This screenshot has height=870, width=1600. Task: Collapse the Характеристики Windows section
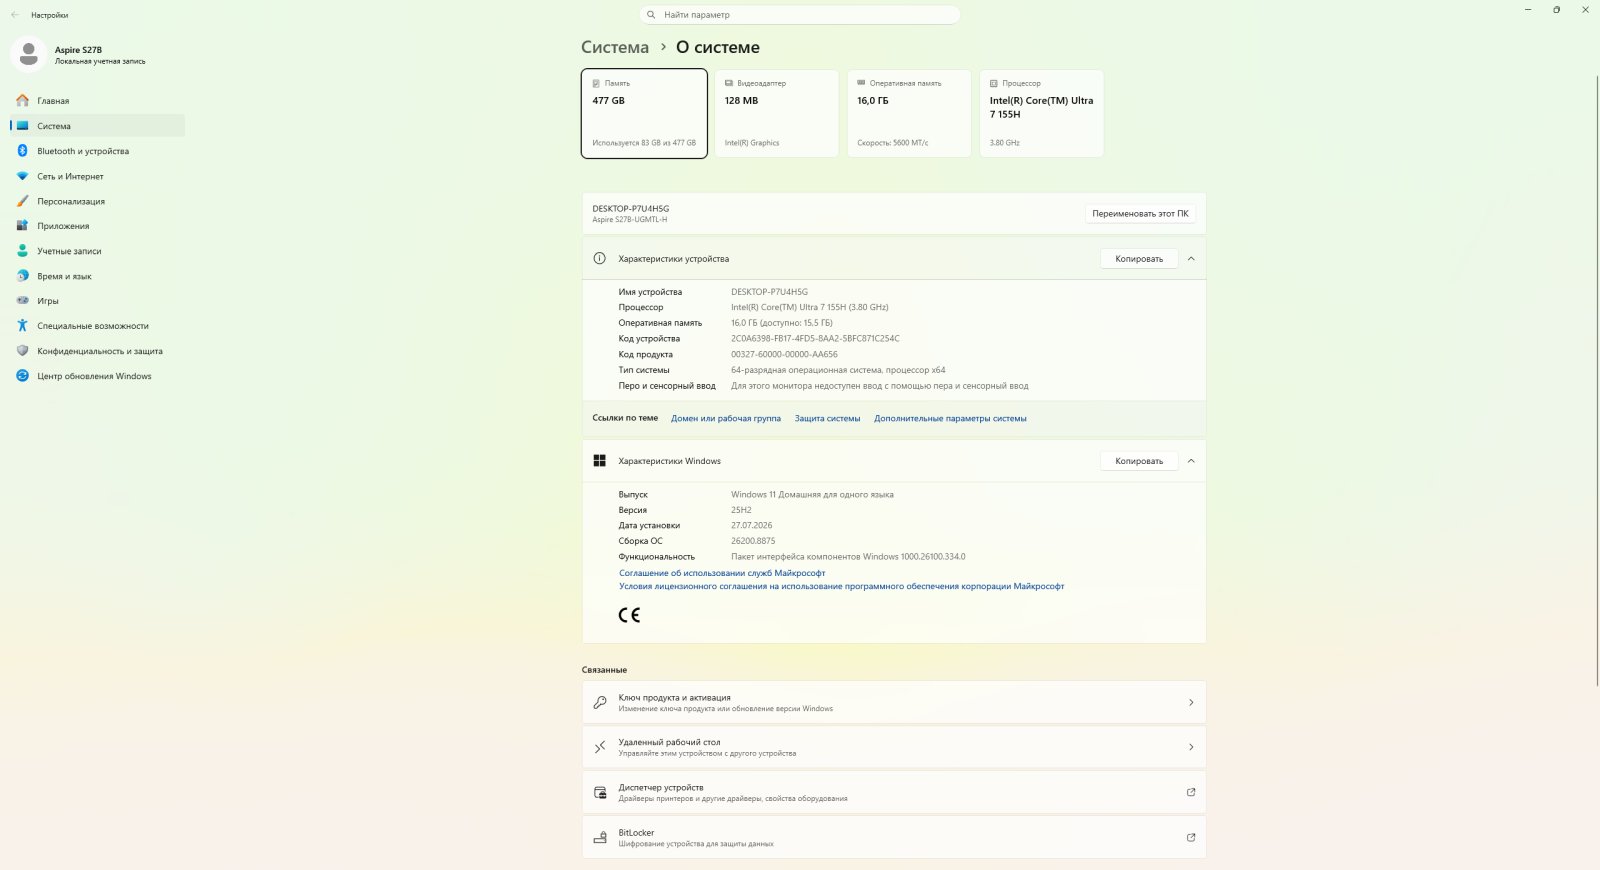(x=1191, y=461)
